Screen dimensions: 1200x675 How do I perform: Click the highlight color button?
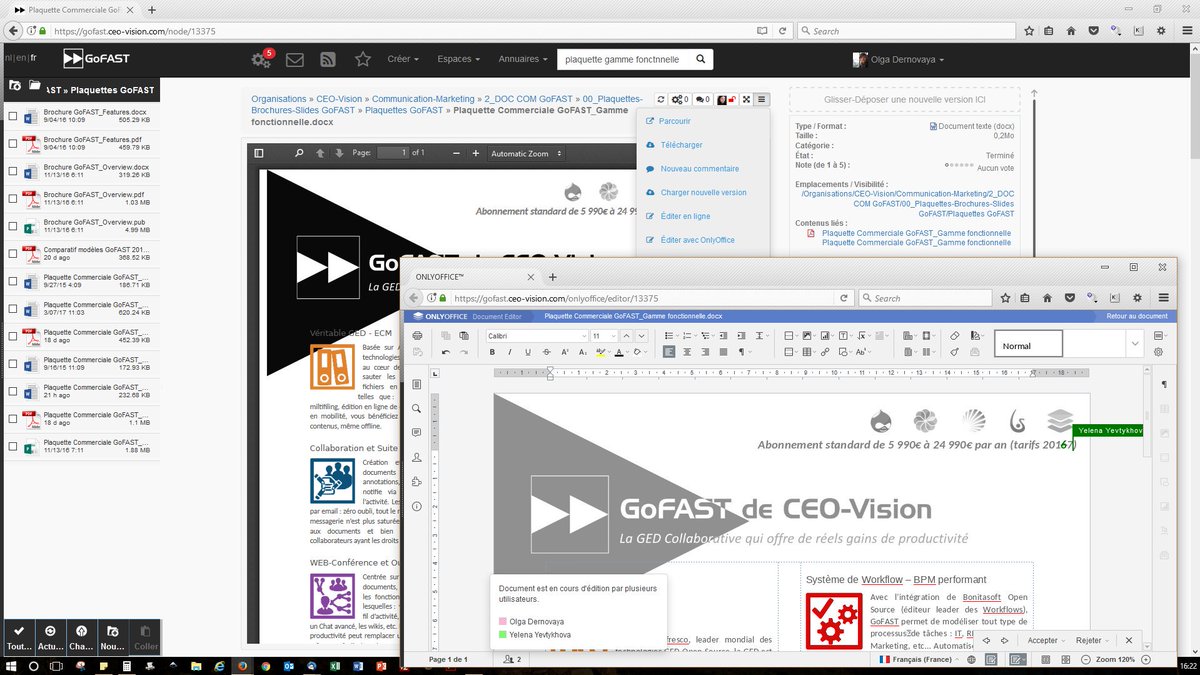[601, 352]
